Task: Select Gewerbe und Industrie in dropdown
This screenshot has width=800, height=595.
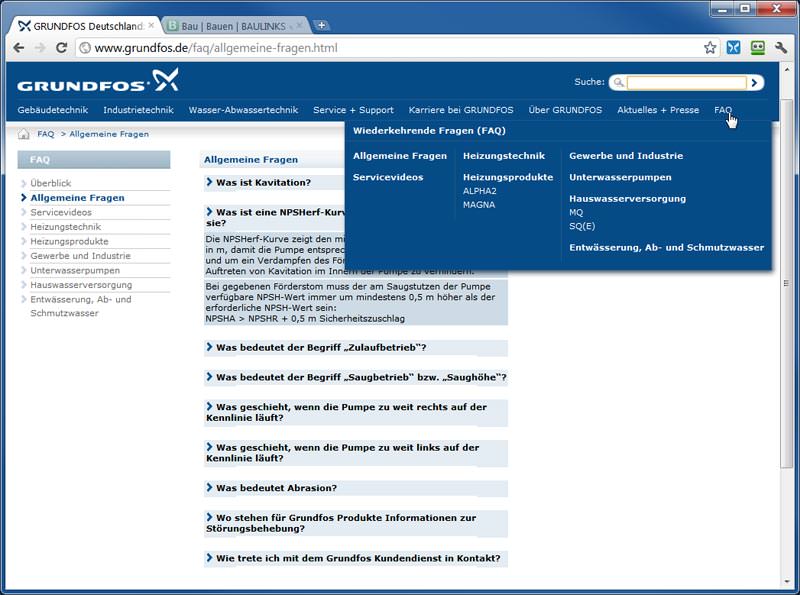Action: tap(626, 156)
